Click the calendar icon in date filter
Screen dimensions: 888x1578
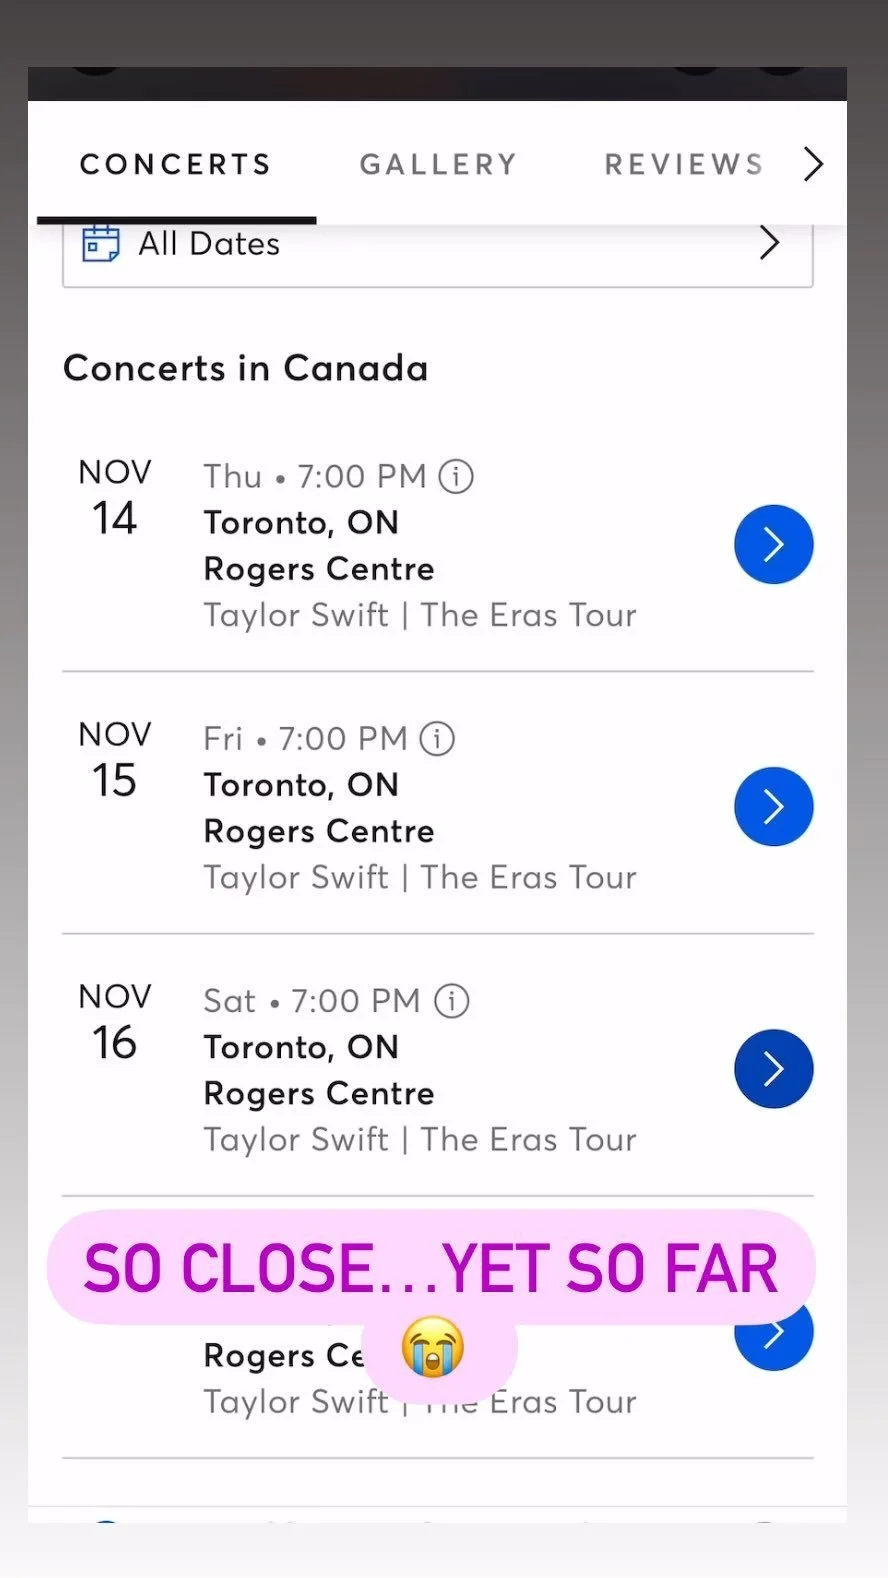click(x=100, y=243)
